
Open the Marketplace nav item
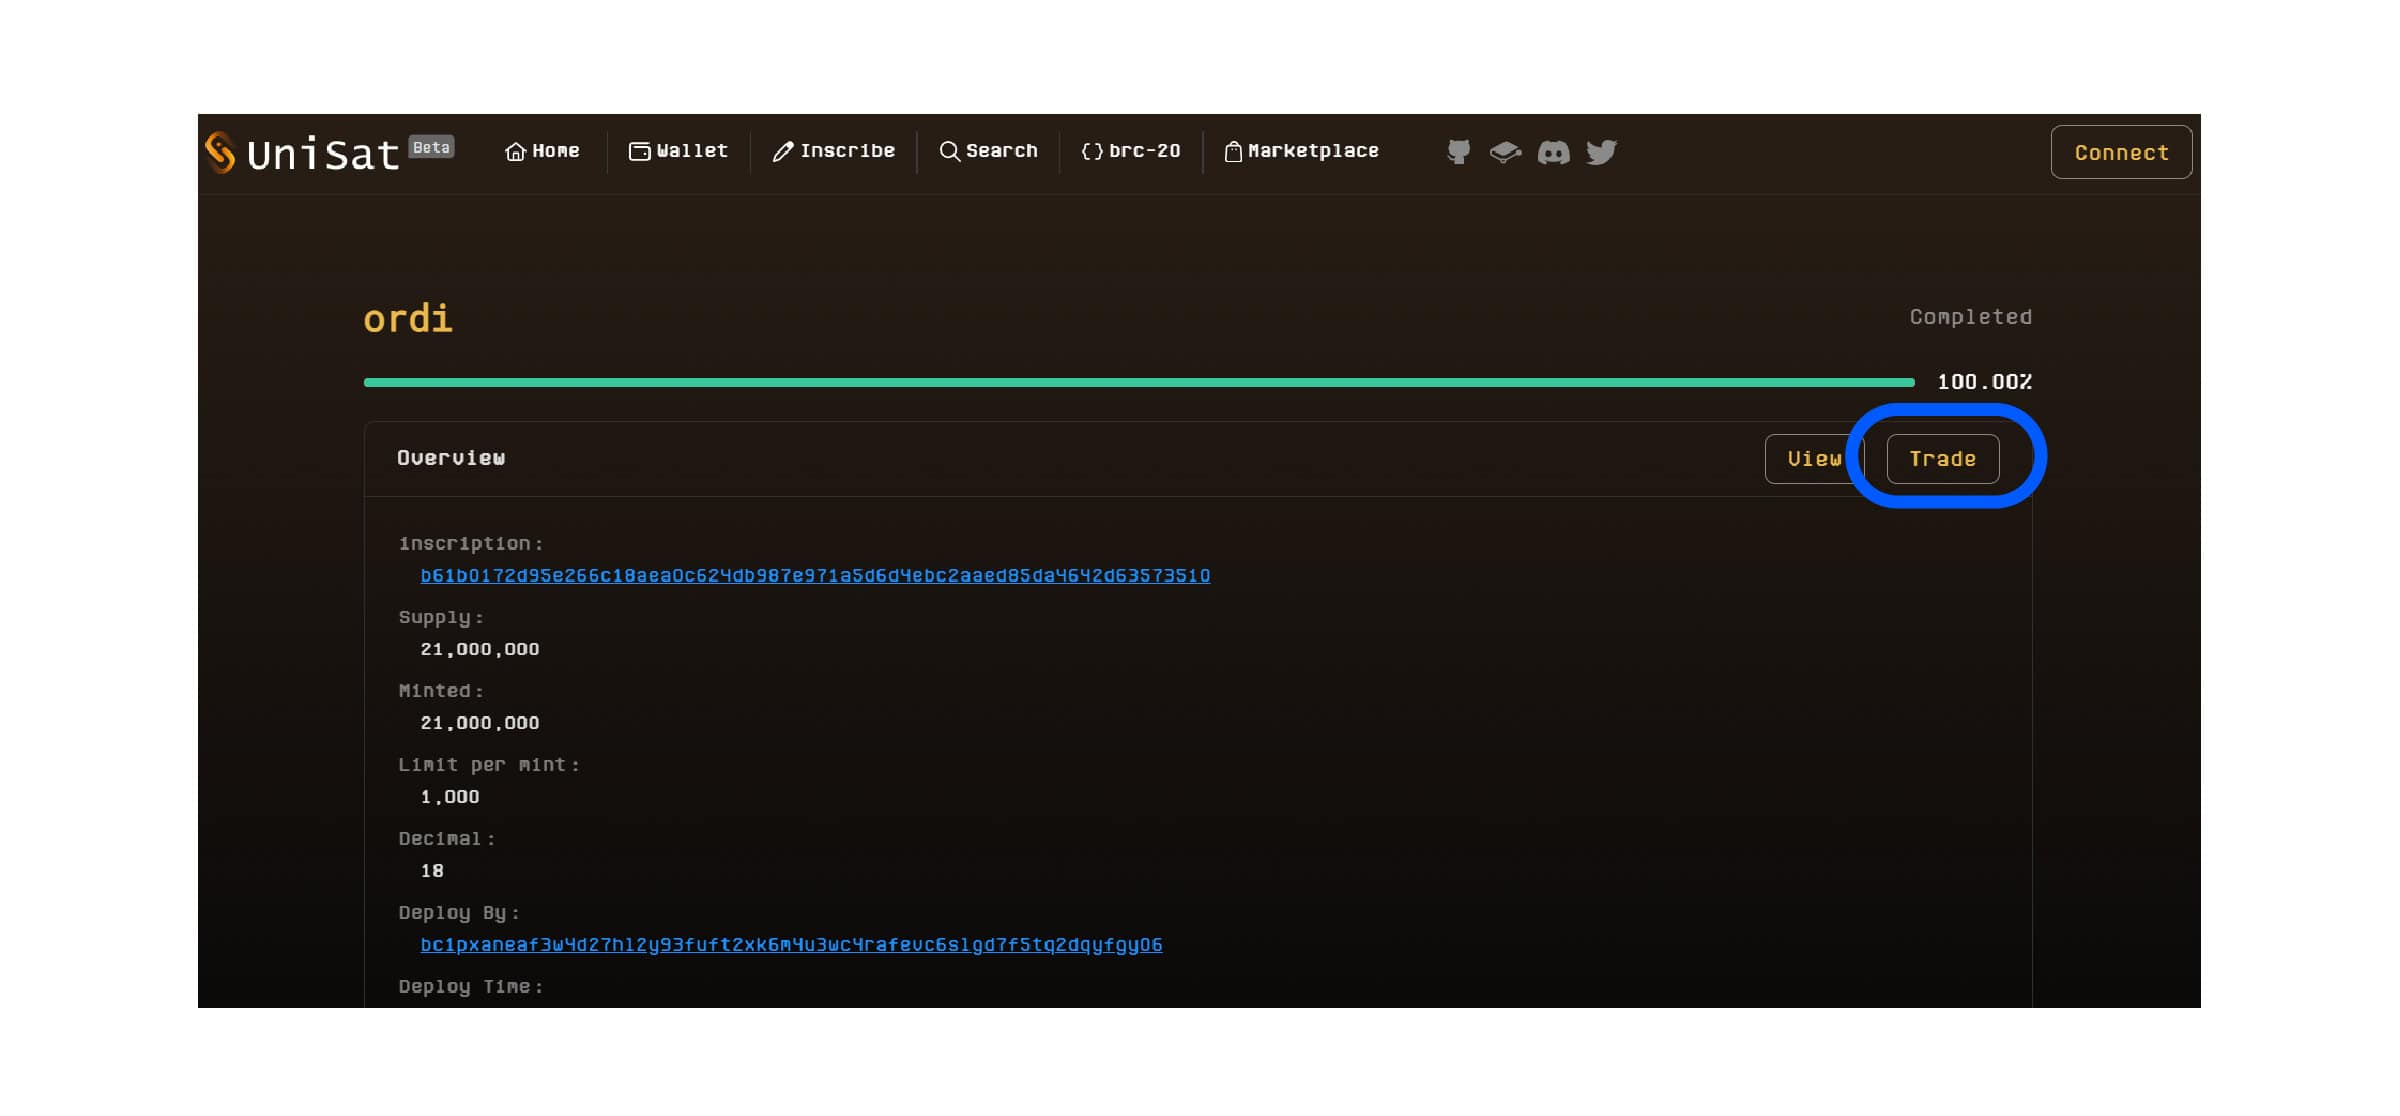(1301, 151)
